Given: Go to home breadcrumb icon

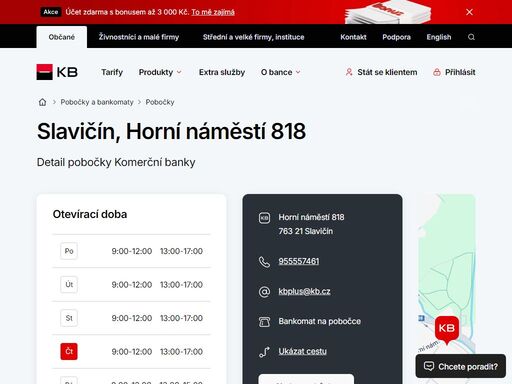Looking at the screenshot, I should click(x=42, y=102).
